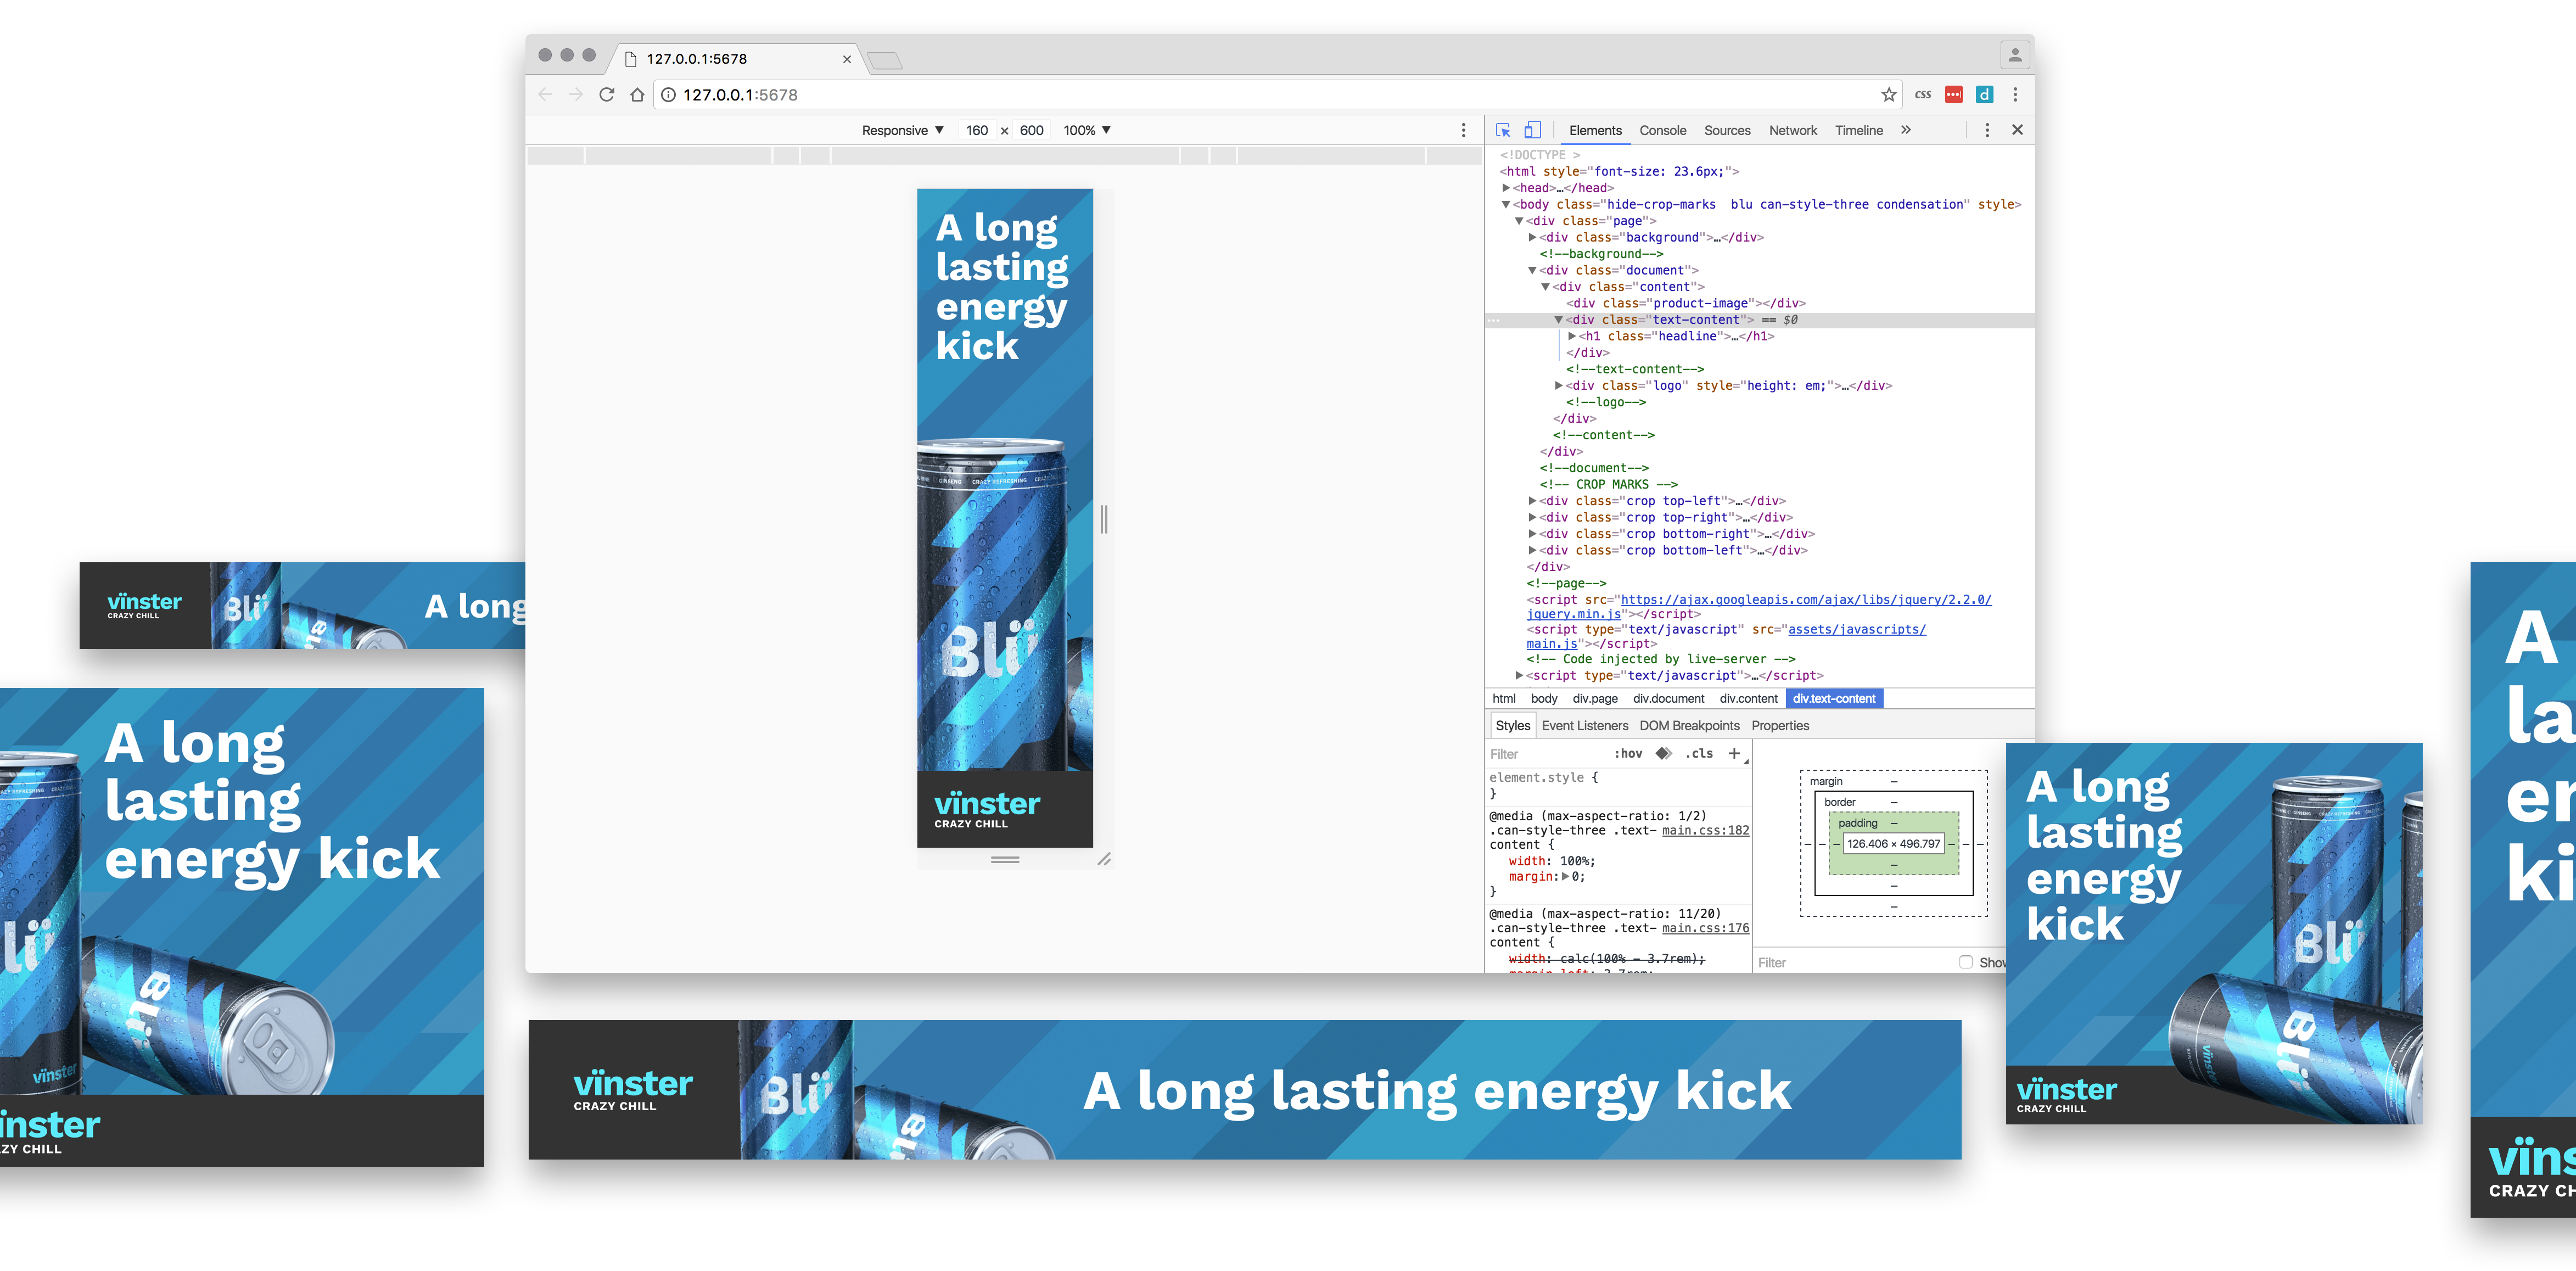Open the Responsive device dropdown
This screenshot has width=2576, height=1271.
(902, 130)
